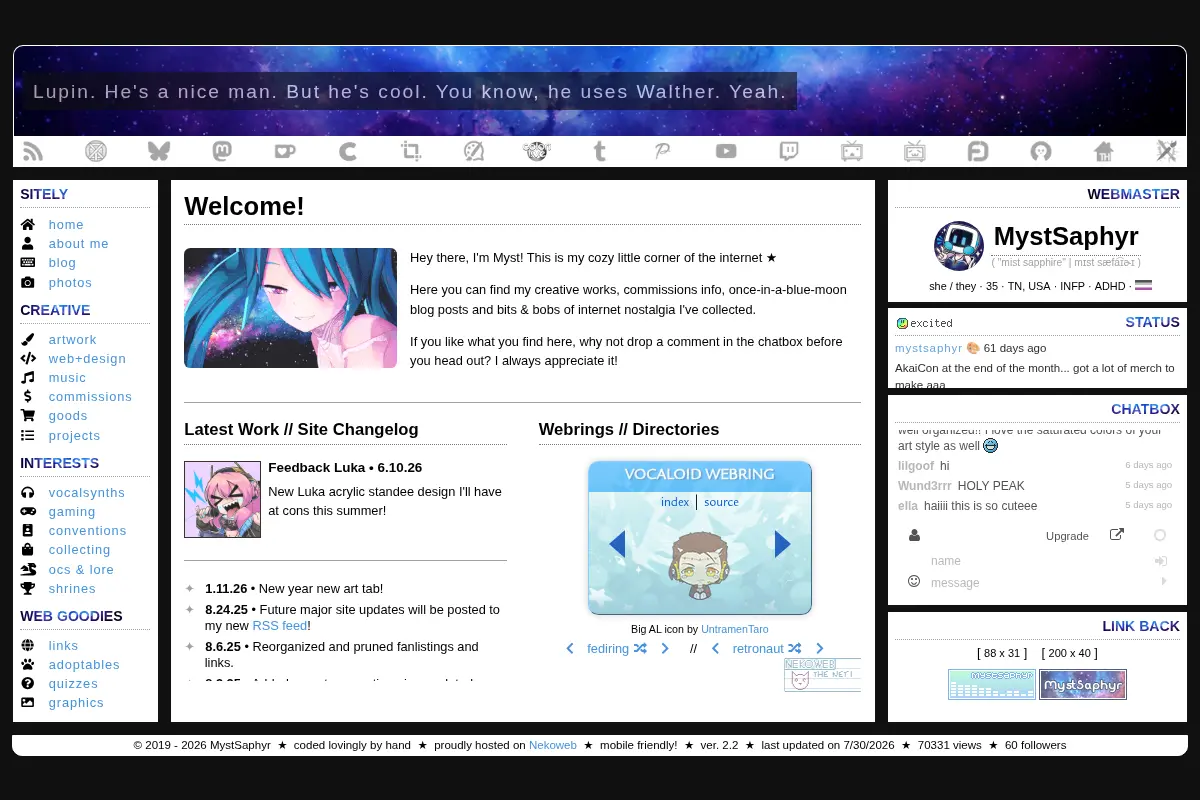
Task: Click fediring previous chevron
Action: (570, 648)
